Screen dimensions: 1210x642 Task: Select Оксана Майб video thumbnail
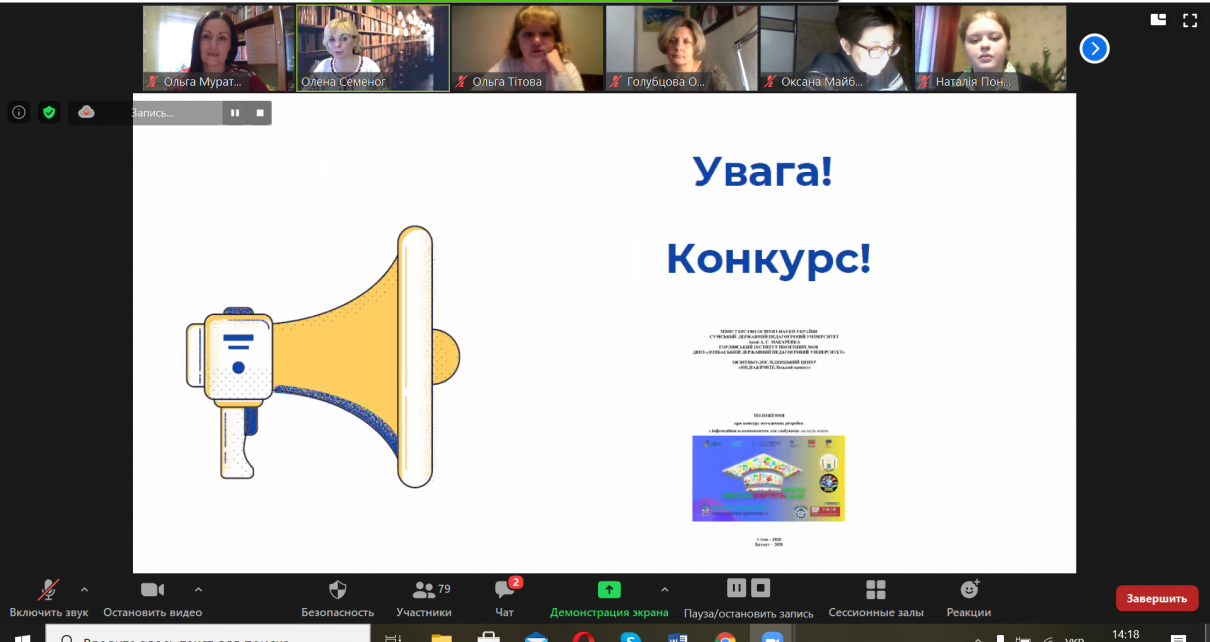pyautogui.click(x=836, y=48)
